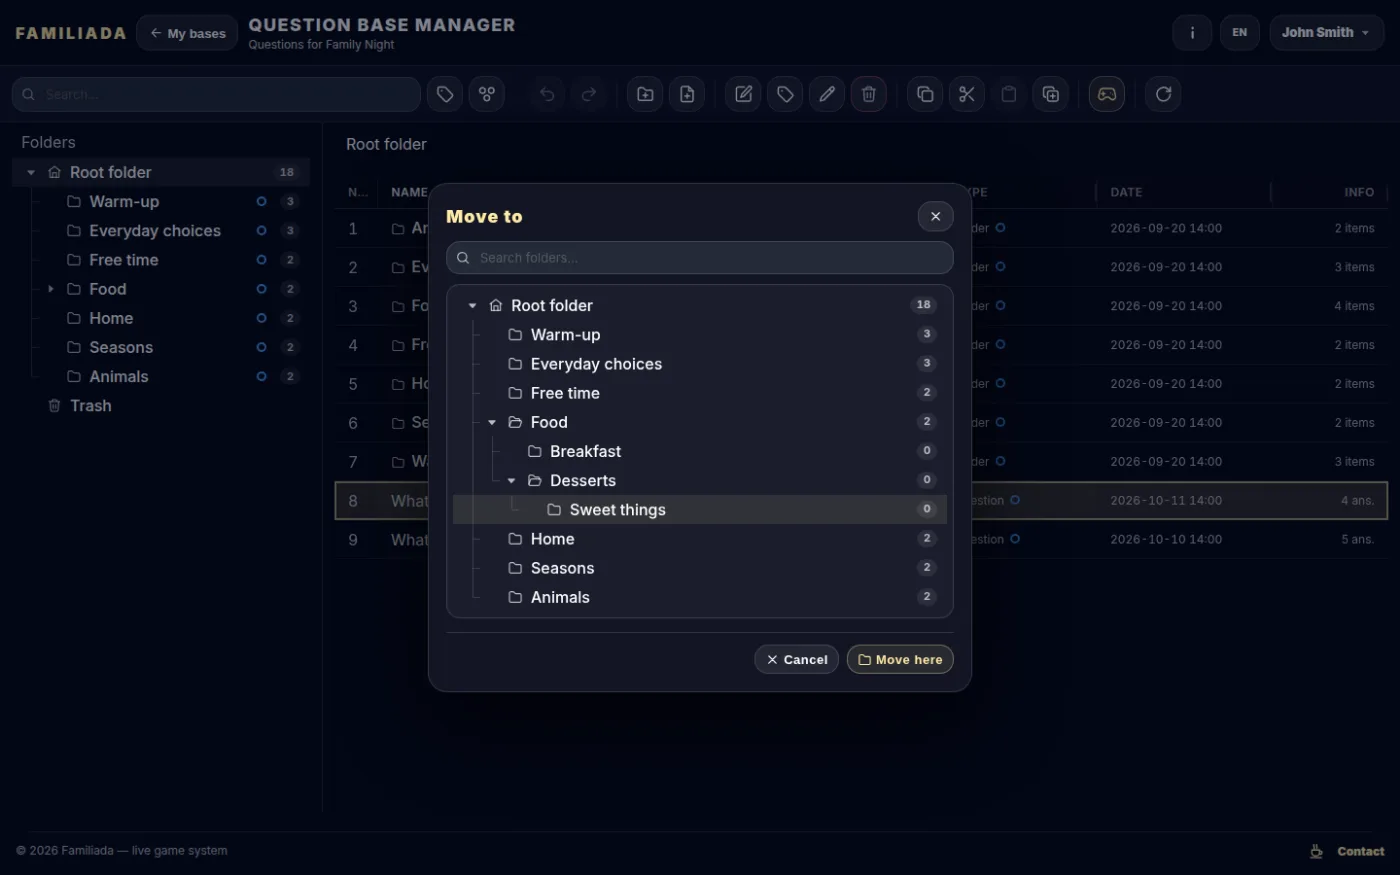Image resolution: width=1400 pixels, height=875 pixels.
Task: Click the trash delete toolbar icon
Action: [868, 94]
